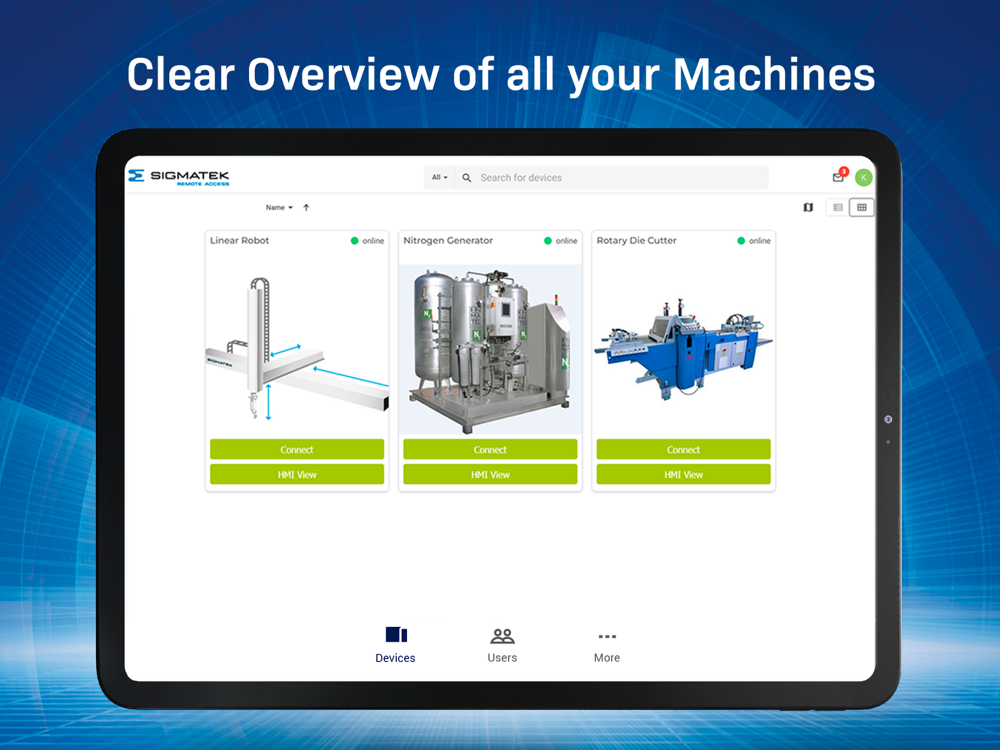This screenshot has height=750, width=1000.
Task: Focus the Search for devices field
Action: pyautogui.click(x=612, y=177)
